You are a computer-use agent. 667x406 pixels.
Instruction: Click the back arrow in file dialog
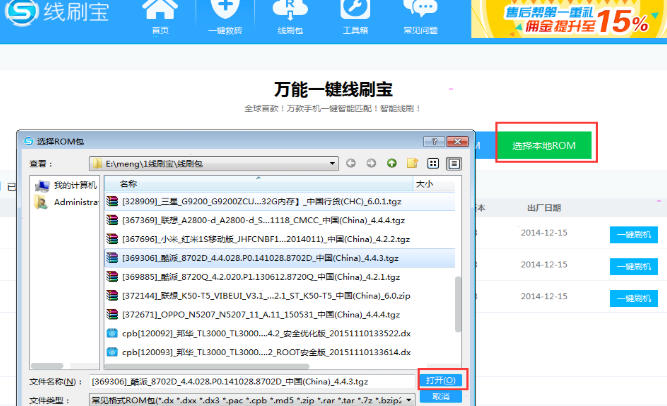click(x=351, y=163)
